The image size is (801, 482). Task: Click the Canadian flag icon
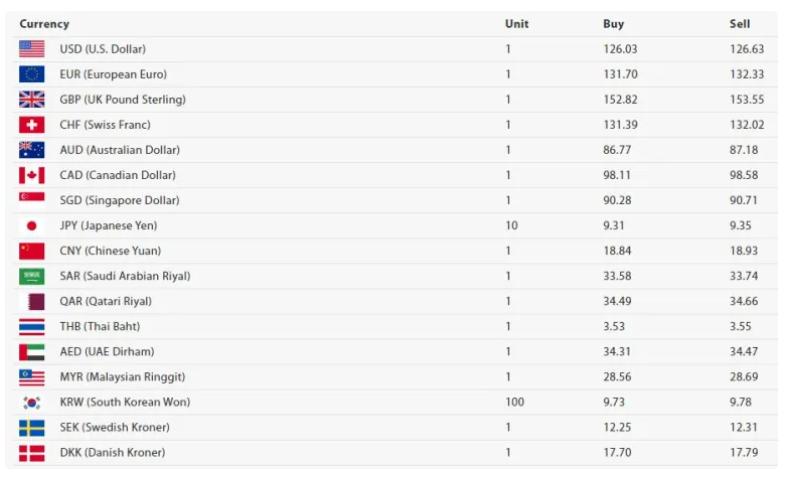click(31, 175)
